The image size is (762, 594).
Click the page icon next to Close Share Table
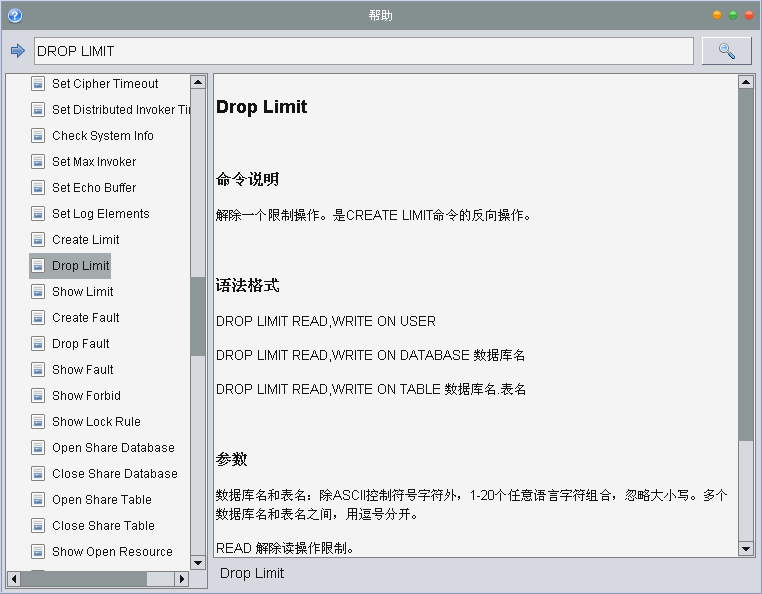click(x=38, y=525)
